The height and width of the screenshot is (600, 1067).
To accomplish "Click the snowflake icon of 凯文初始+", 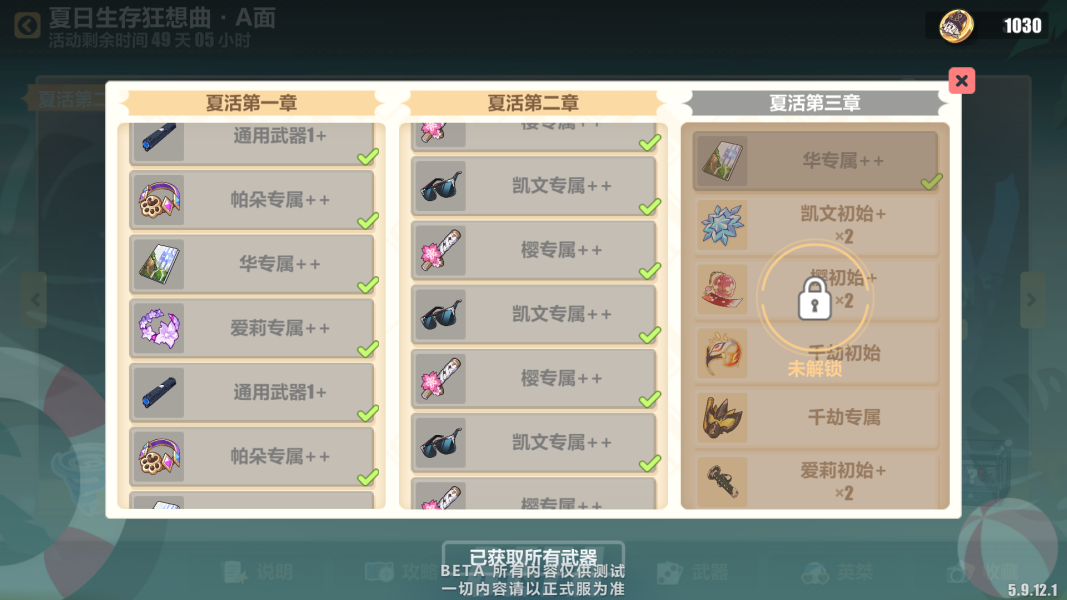I will tap(723, 225).
